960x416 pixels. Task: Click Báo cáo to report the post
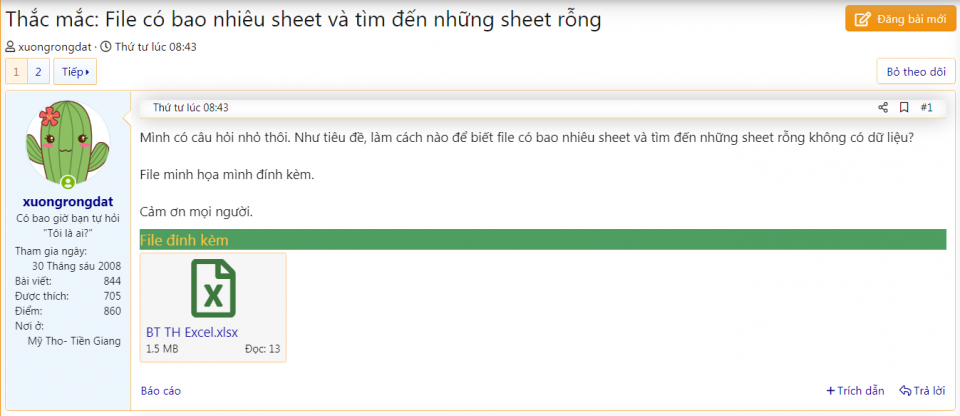coord(161,391)
